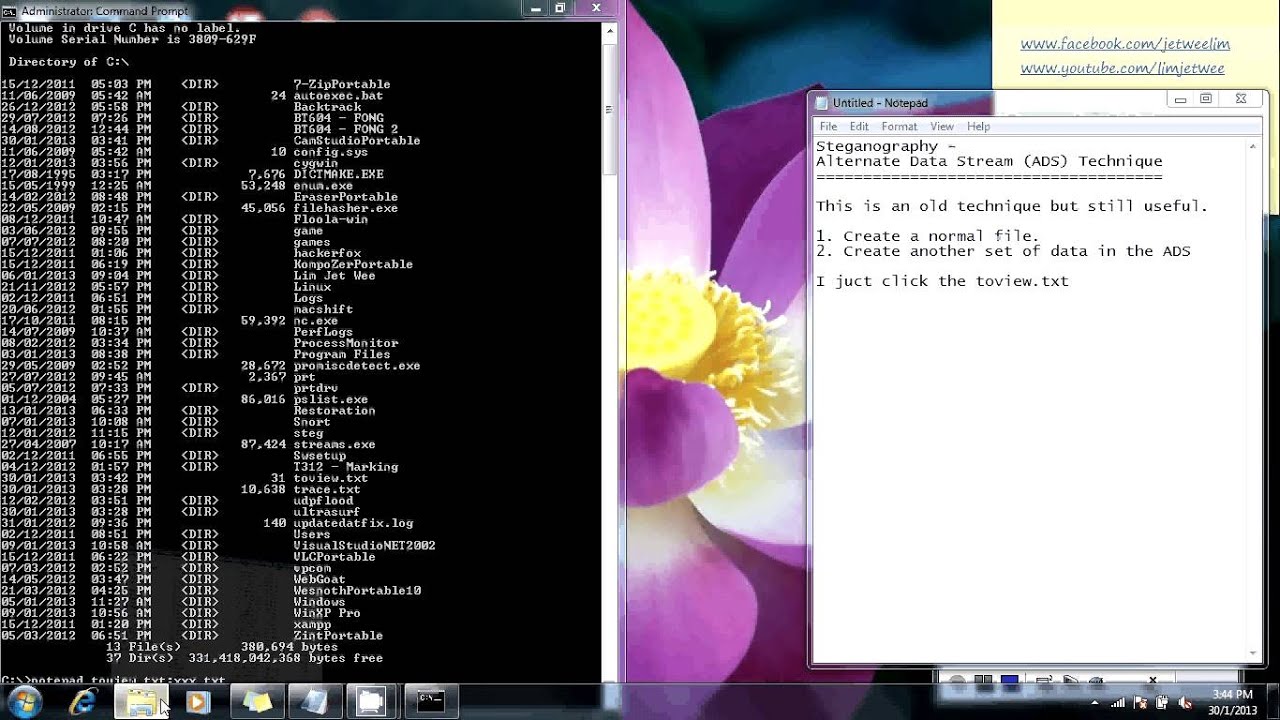Follow the www.youtube.com/limjetwee link

pos(1122,68)
